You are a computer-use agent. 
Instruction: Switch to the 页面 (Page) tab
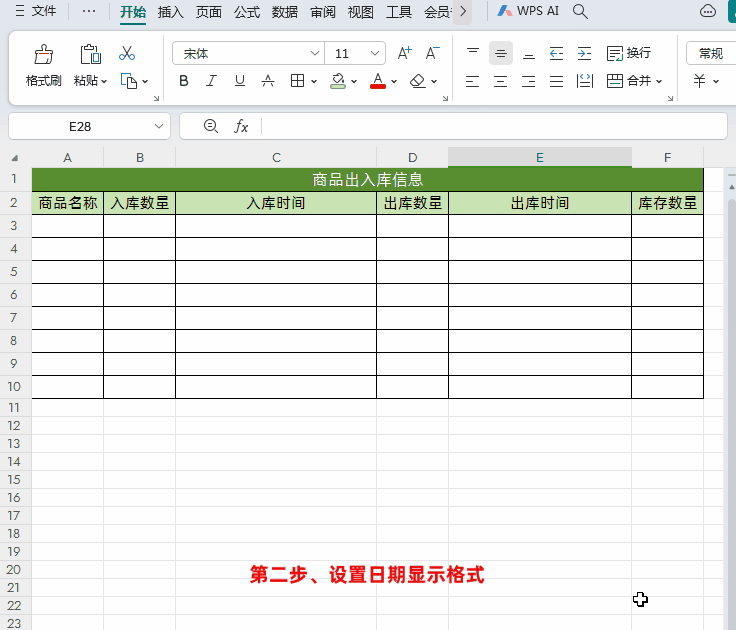(x=208, y=12)
